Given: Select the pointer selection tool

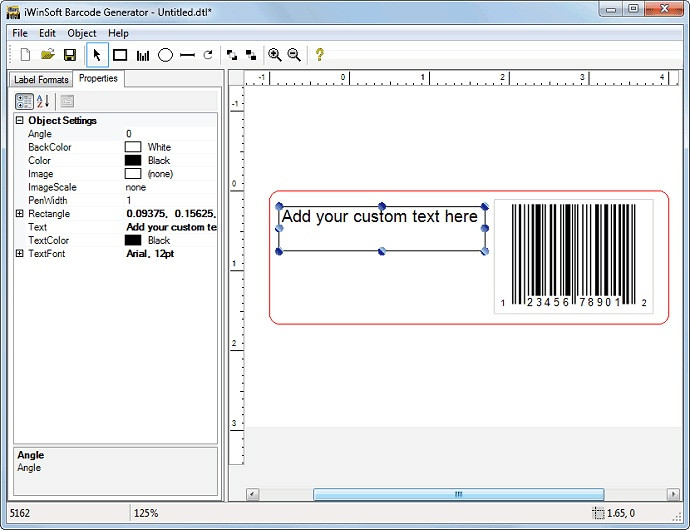Looking at the screenshot, I should click(x=97, y=55).
